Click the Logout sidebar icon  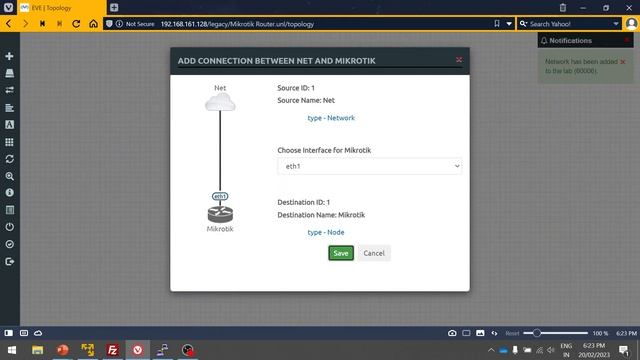point(9,262)
